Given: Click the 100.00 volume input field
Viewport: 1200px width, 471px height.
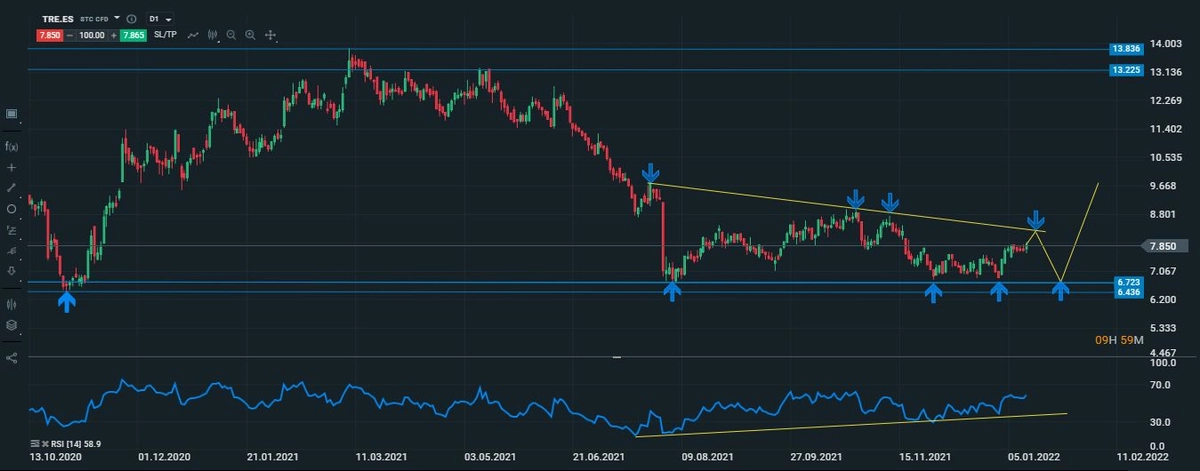Looking at the screenshot, I should coord(92,35).
